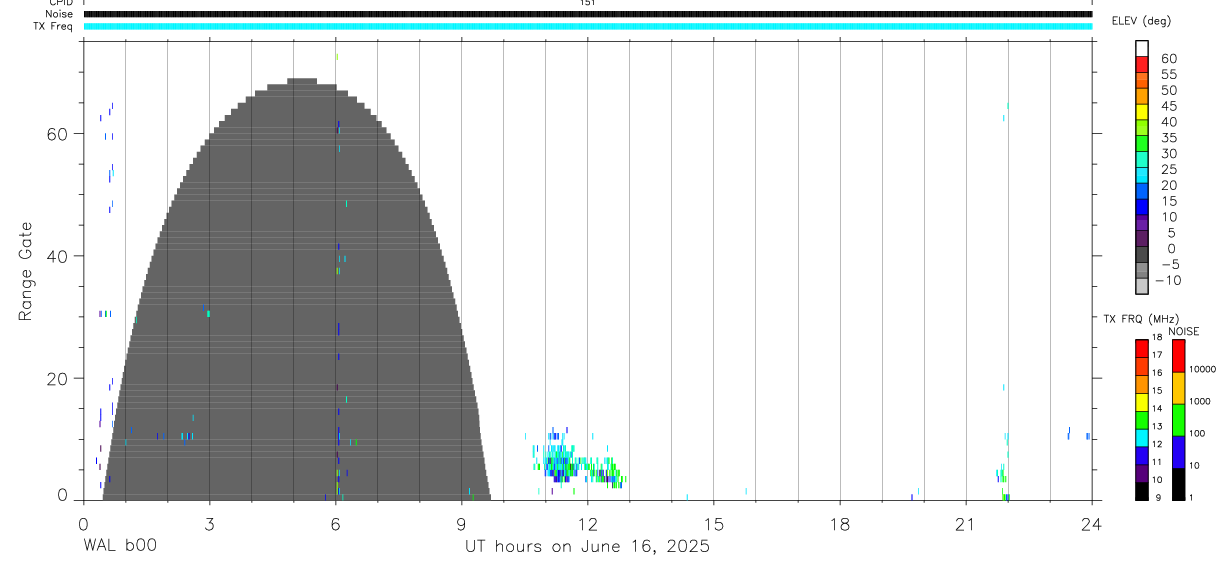This screenshot has height=567, width=1228.
Task: Click the black Noise bar above the plot
Action: 587,14
